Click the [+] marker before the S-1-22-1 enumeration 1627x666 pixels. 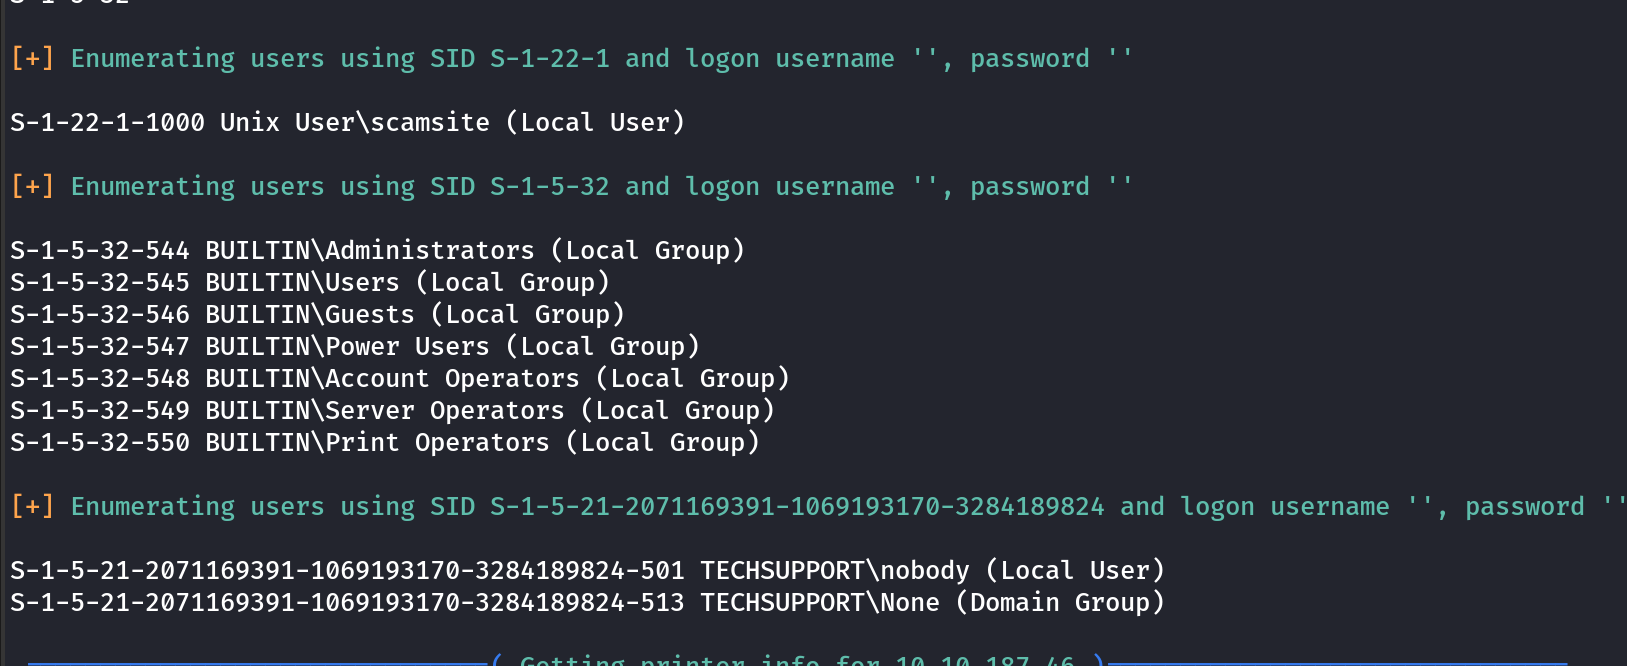click(x=32, y=59)
